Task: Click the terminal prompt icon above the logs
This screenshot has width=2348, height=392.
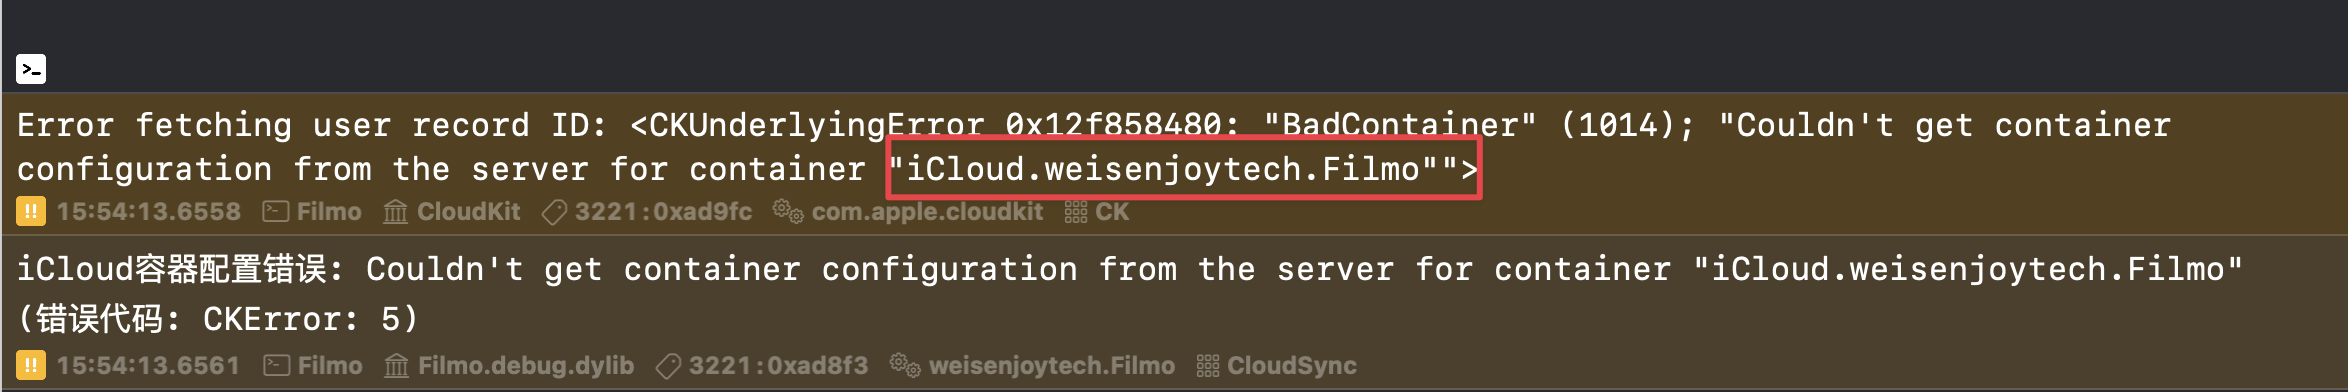Action: (31, 69)
